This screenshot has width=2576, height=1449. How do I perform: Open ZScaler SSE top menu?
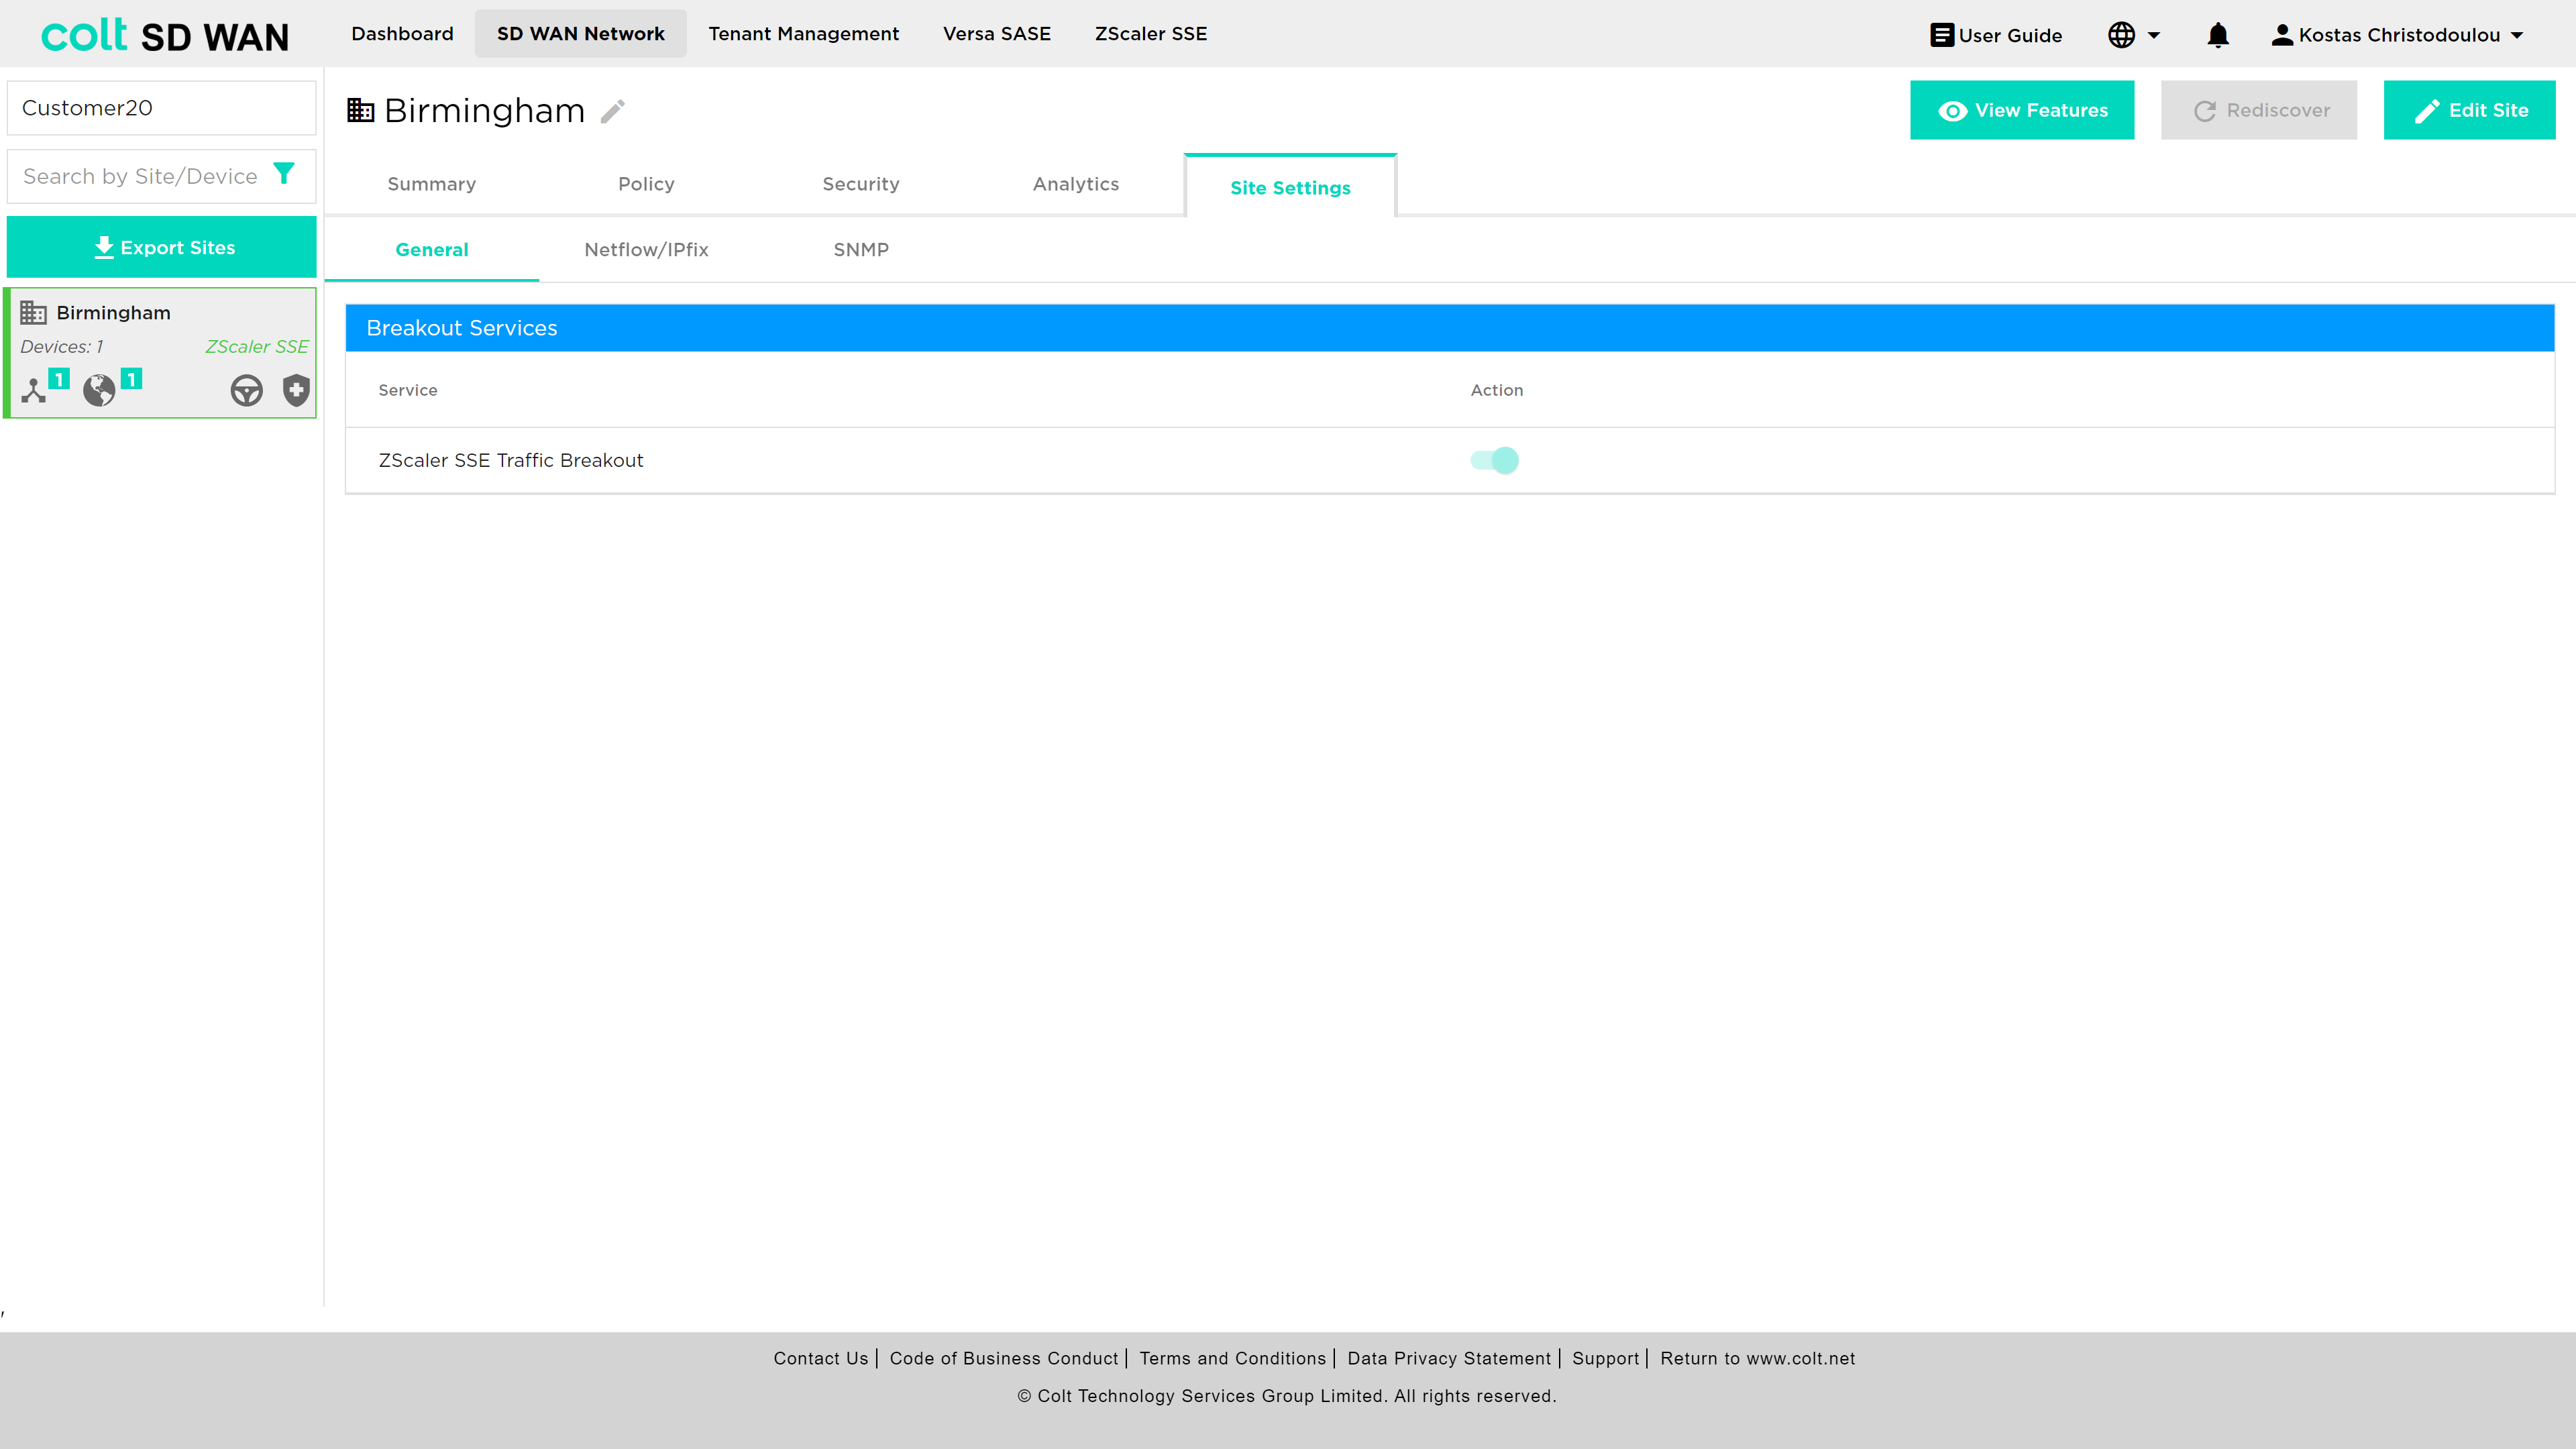(x=1151, y=34)
